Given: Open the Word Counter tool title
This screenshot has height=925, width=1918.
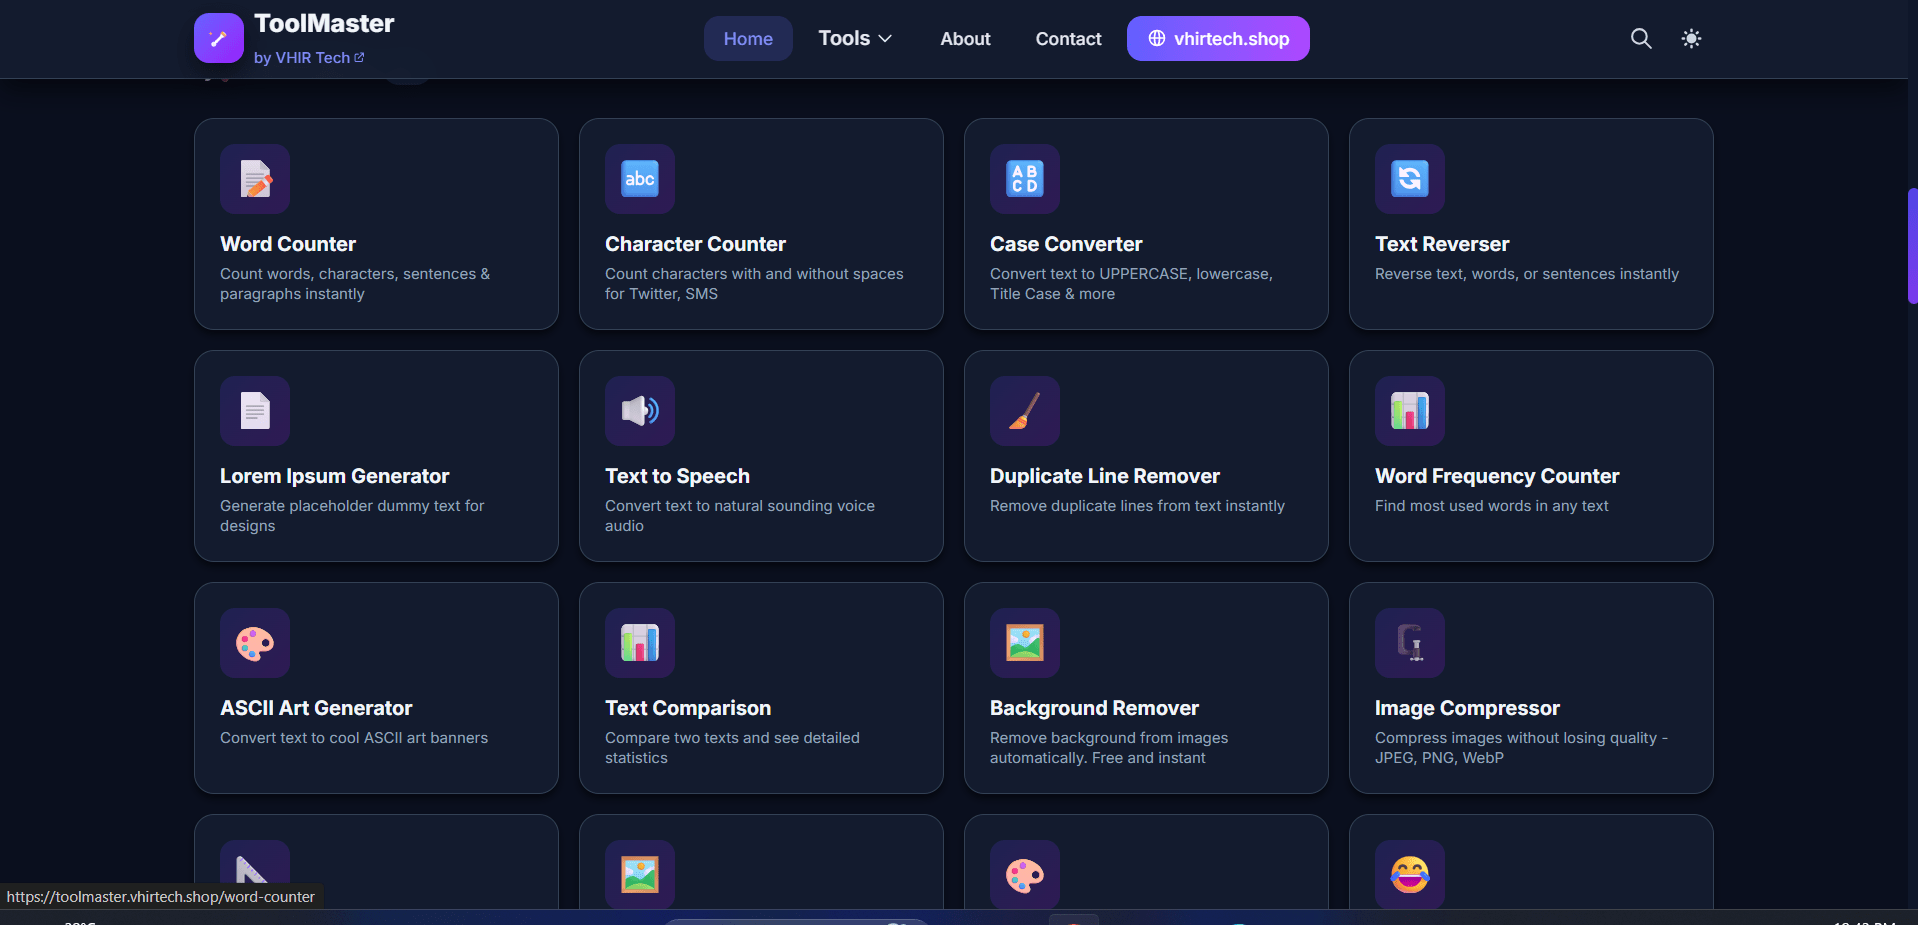Looking at the screenshot, I should click(288, 244).
